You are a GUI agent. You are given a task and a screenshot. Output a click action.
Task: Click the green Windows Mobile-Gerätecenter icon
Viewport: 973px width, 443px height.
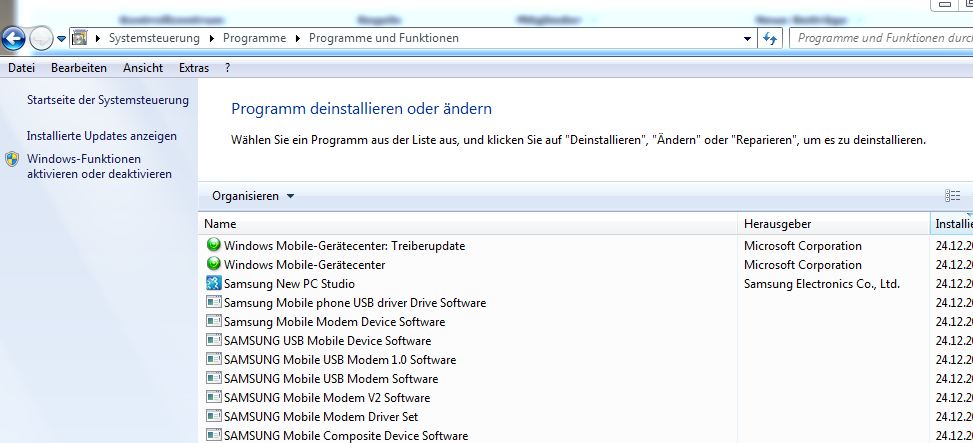213,264
